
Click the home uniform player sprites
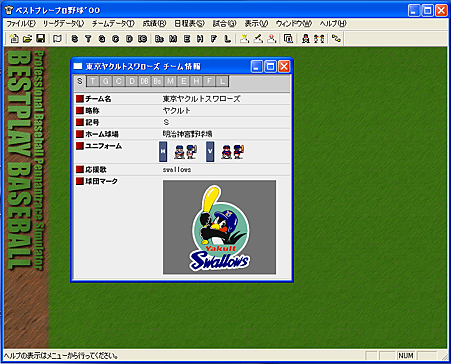point(186,152)
